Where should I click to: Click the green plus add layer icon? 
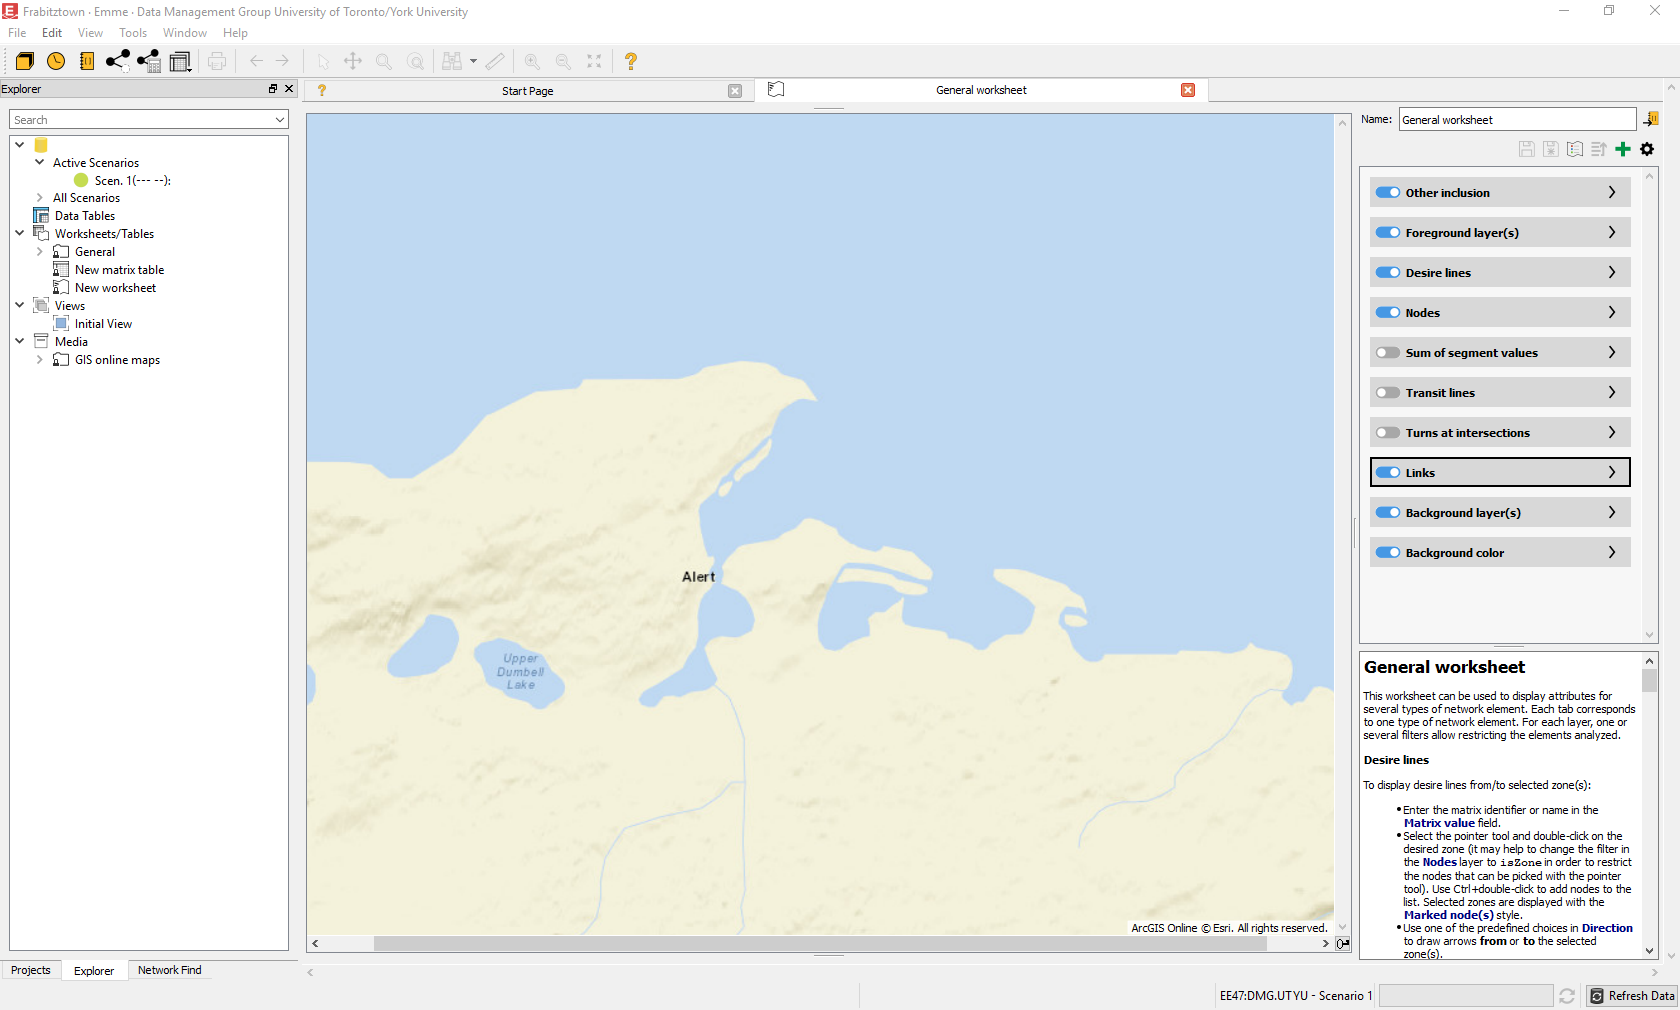1623,149
